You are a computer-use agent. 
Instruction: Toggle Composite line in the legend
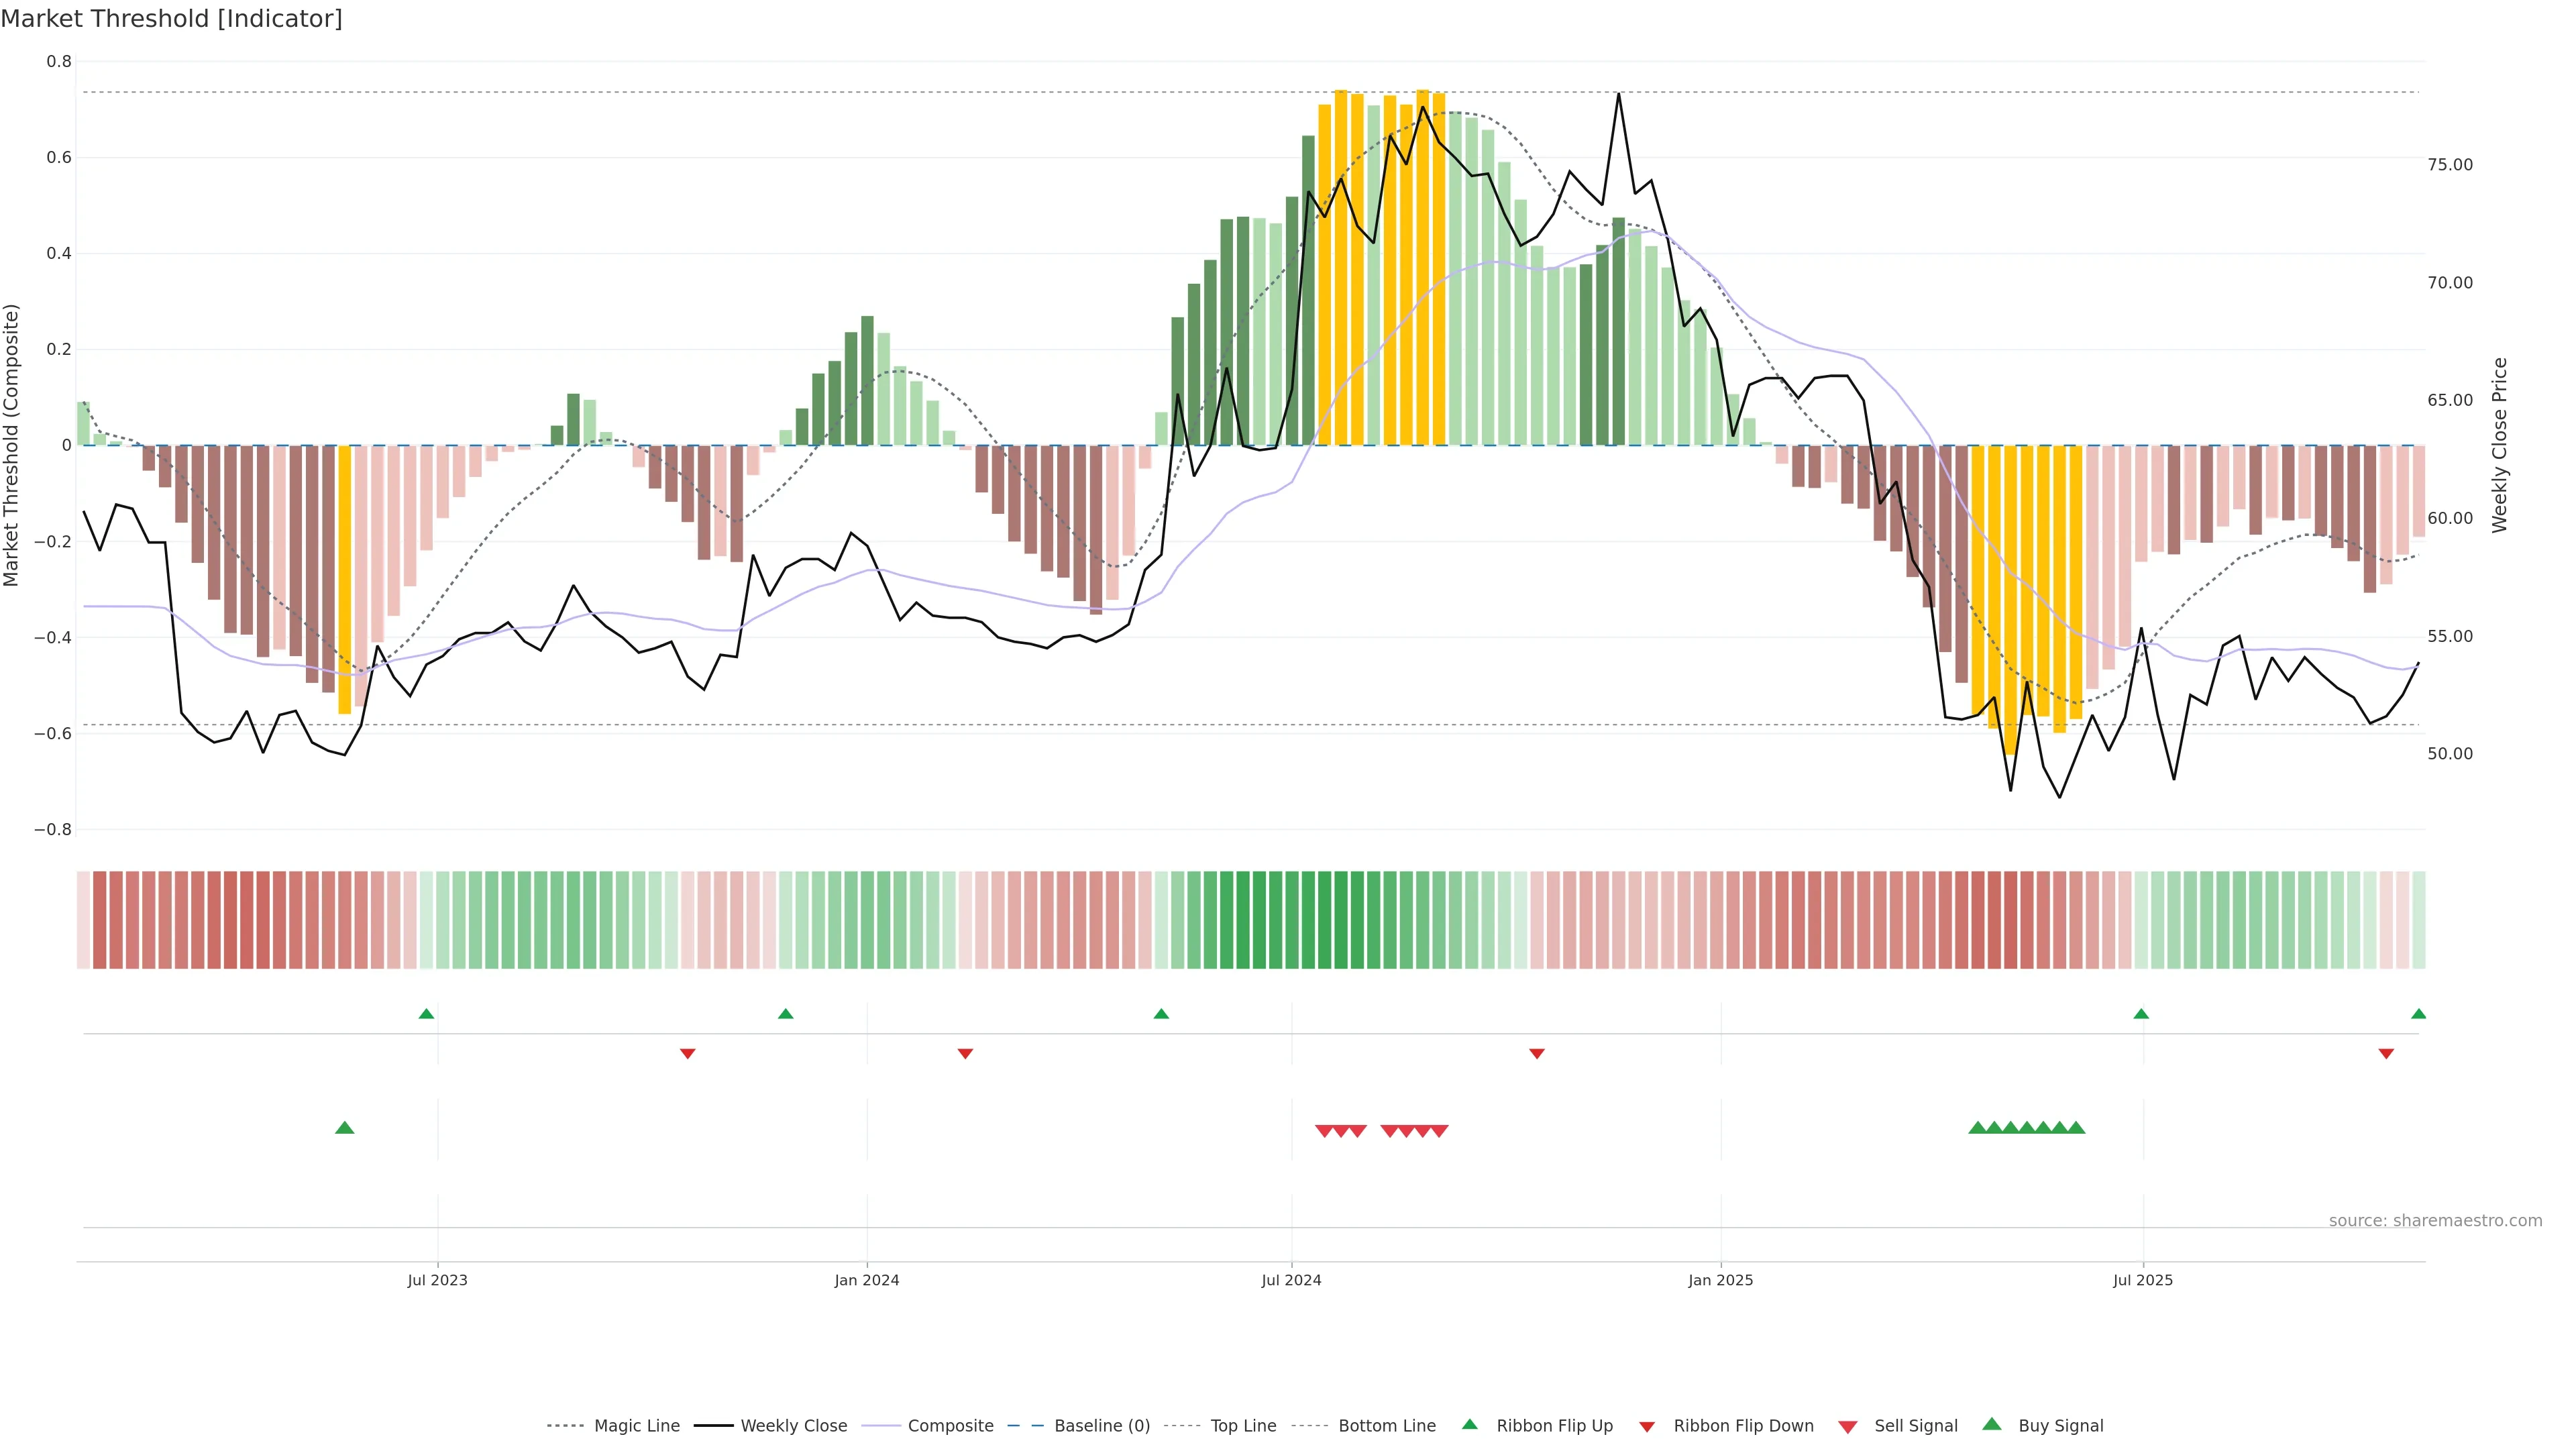click(x=950, y=1426)
